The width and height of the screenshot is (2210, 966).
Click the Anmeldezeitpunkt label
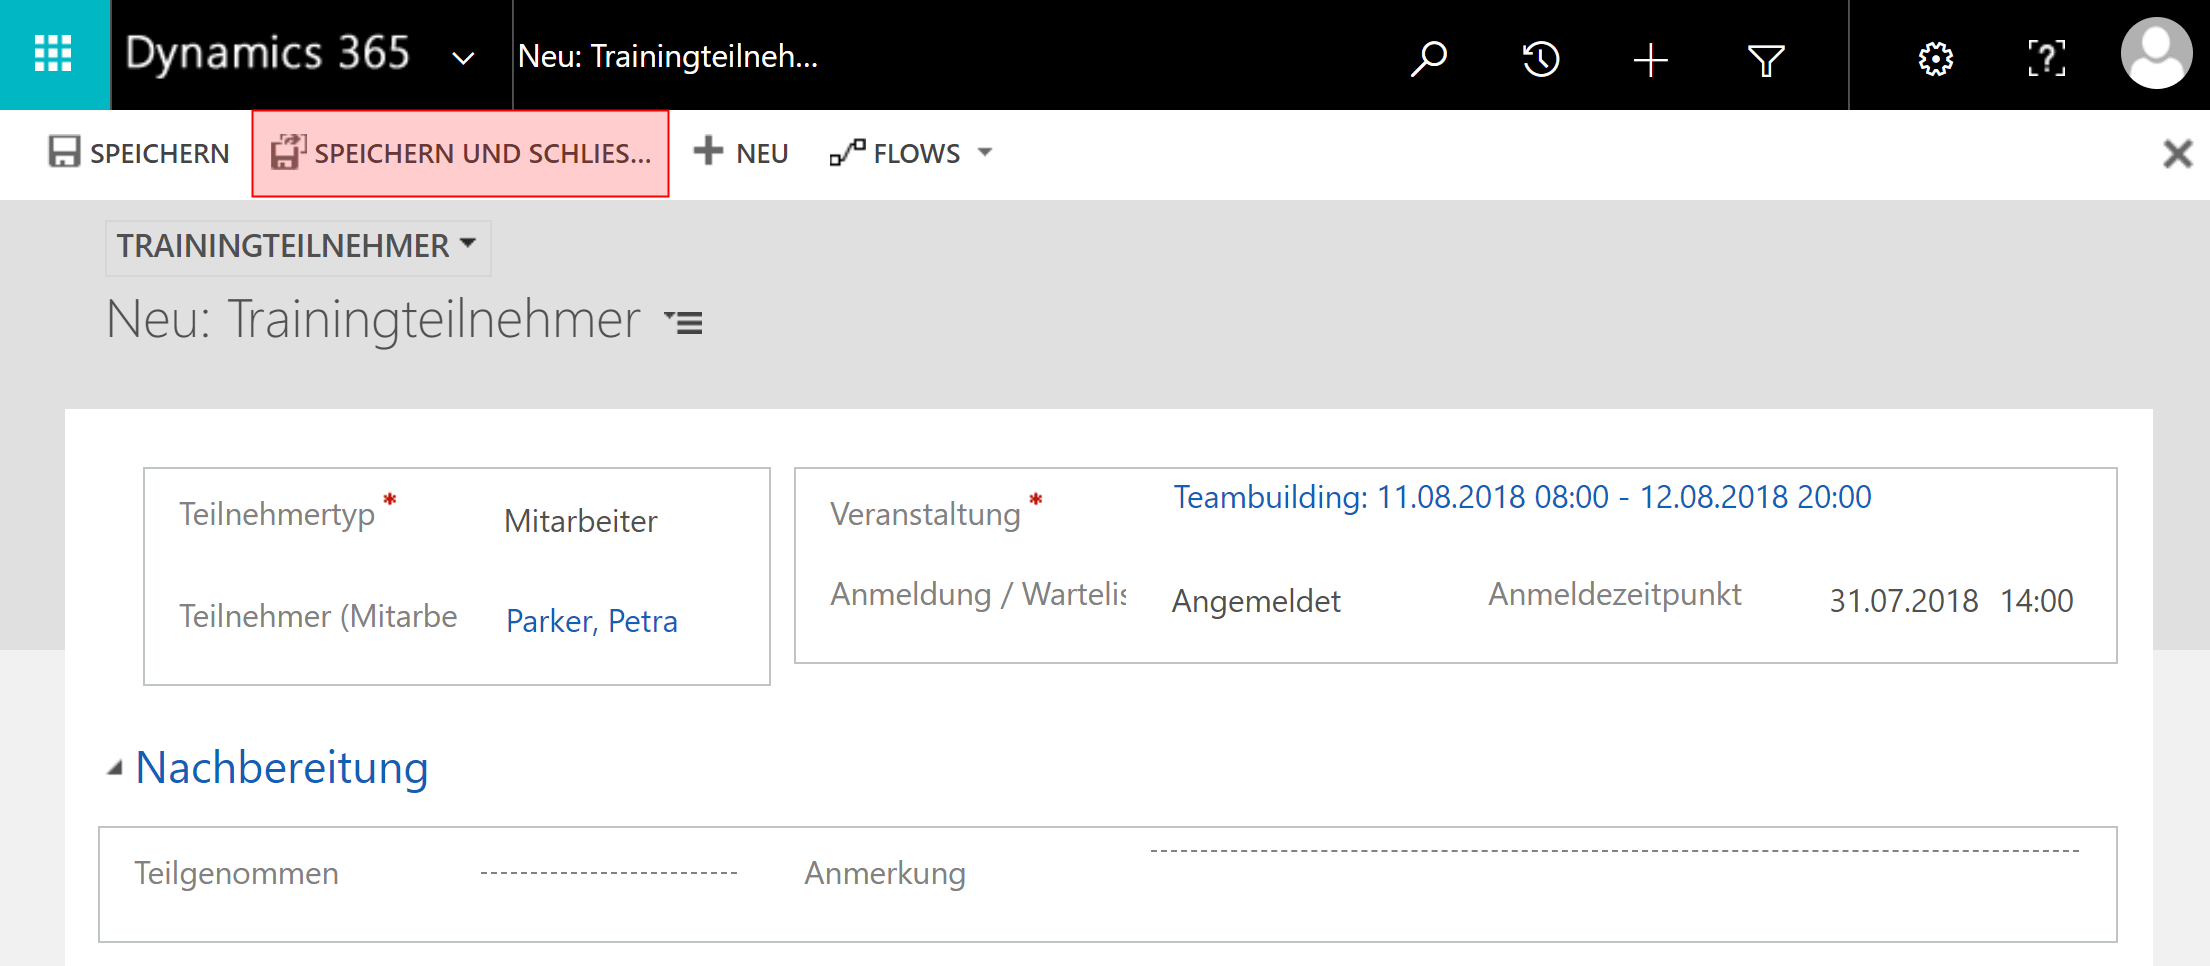1615,594
